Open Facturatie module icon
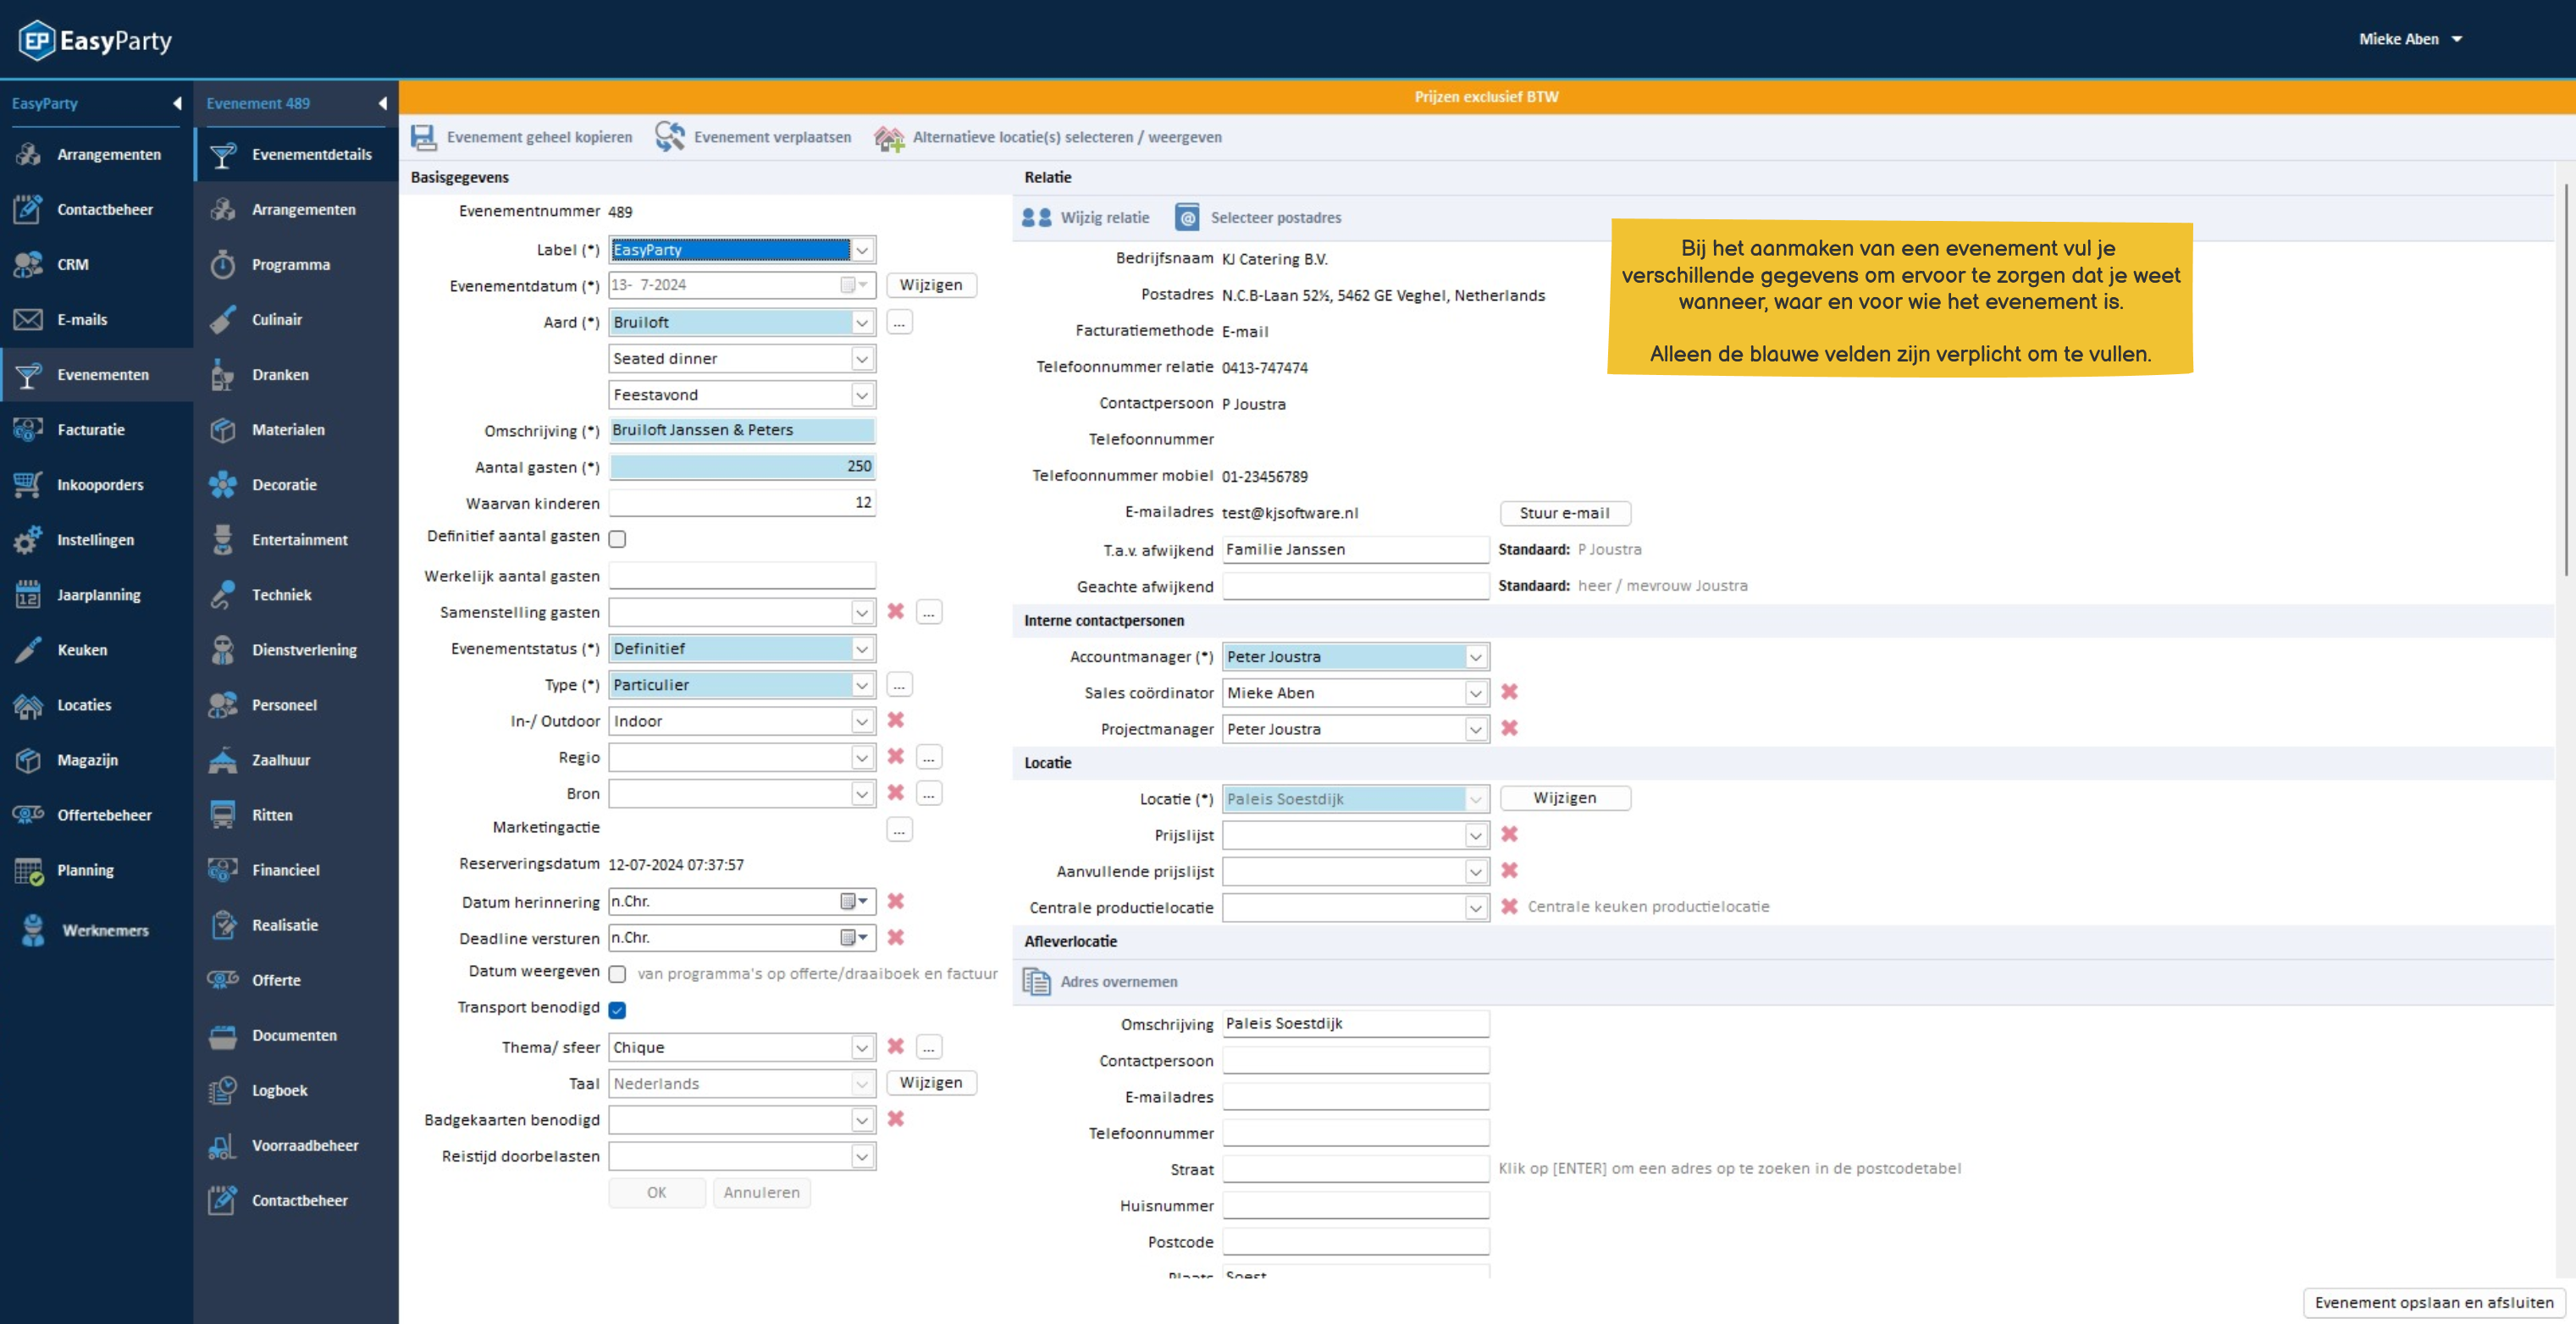The height and width of the screenshot is (1324, 2576). pyautogui.click(x=28, y=429)
